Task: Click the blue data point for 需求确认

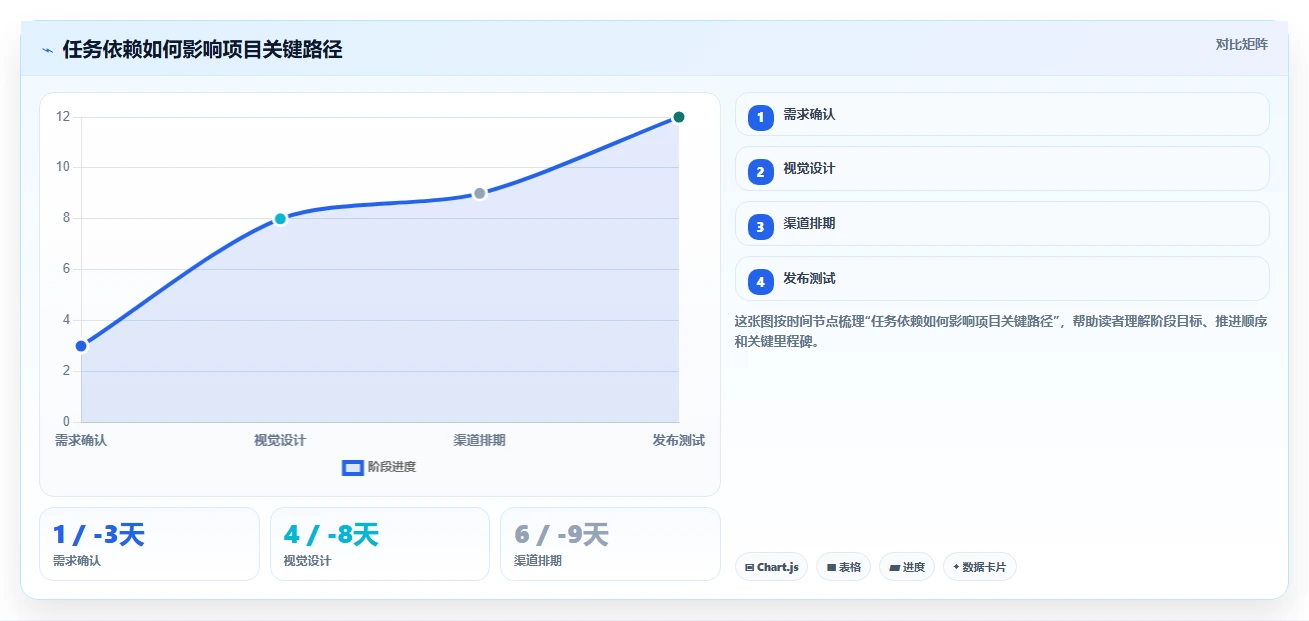Action: pos(81,346)
